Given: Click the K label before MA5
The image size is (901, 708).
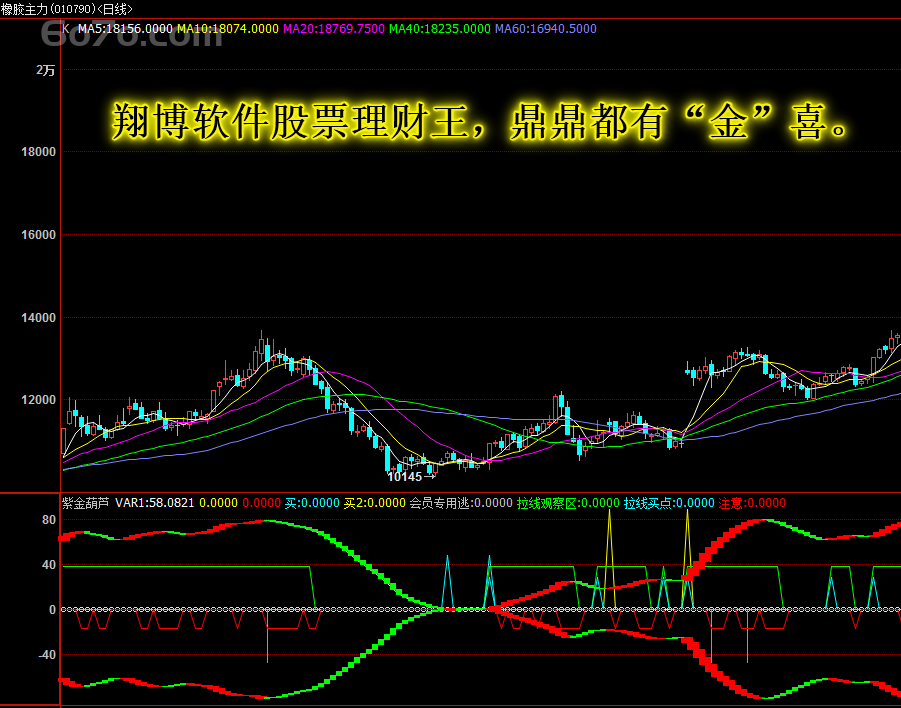Looking at the screenshot, I should [x=66, y=28].
